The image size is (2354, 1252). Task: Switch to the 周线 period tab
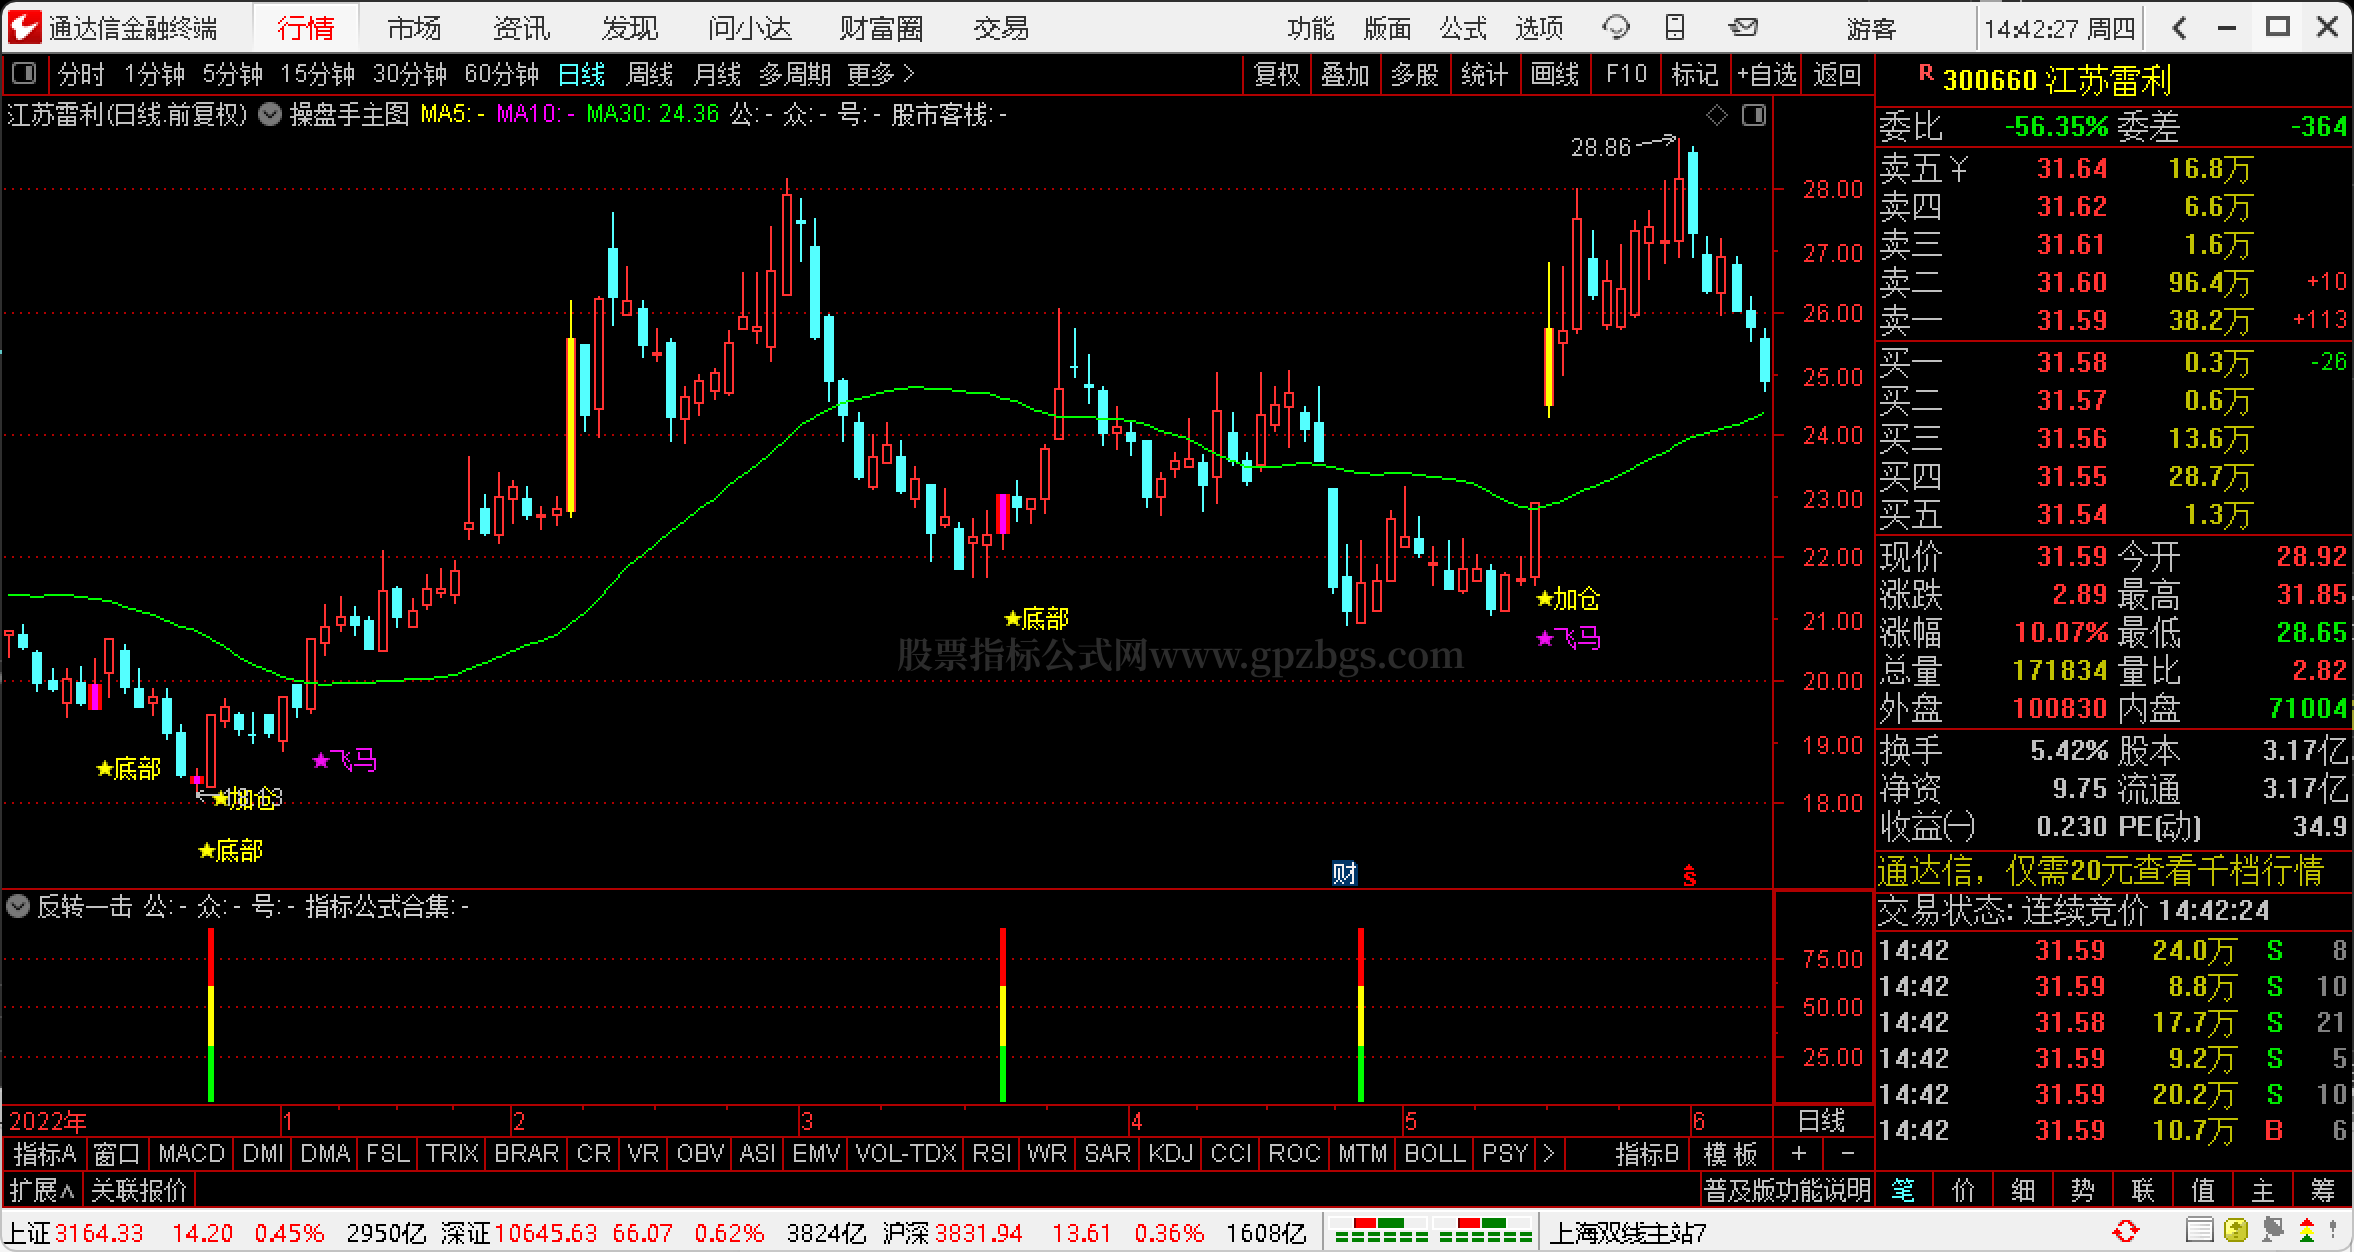tap(649, 74)
